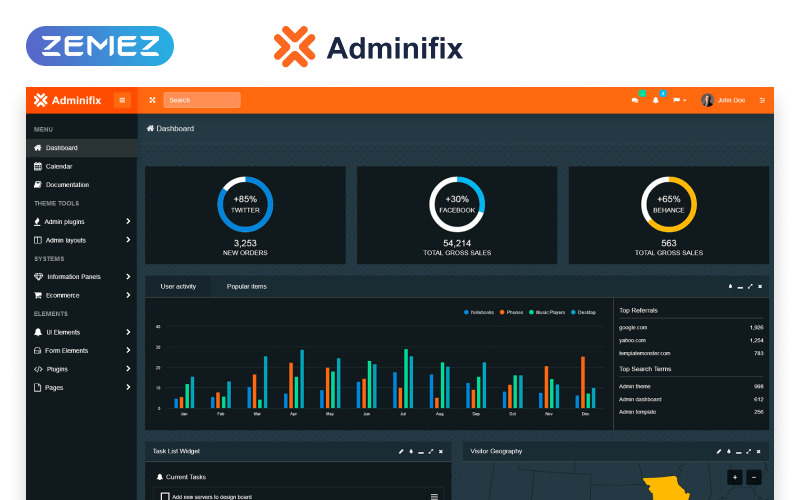Click the Dashboard breadcrumb link
The height and width of the screenshot is (500, 800).
click(174, 128)
